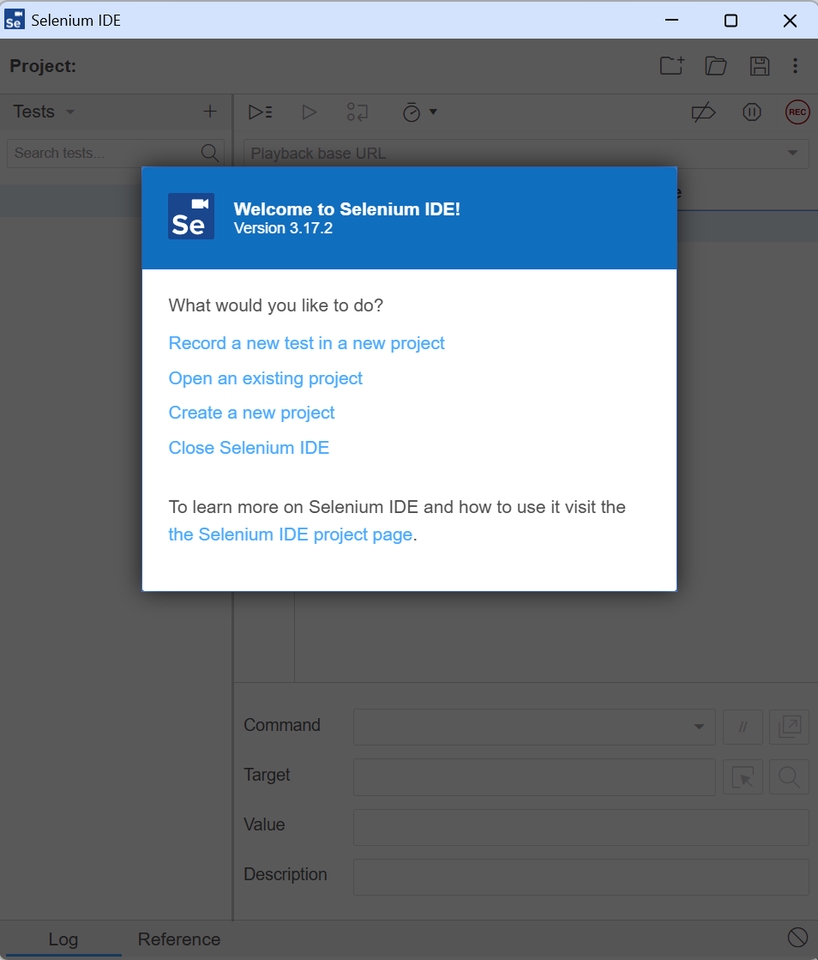Clear the log with the circle-slash icon
This screenshot has height=960, width=818.
point(797,937)
